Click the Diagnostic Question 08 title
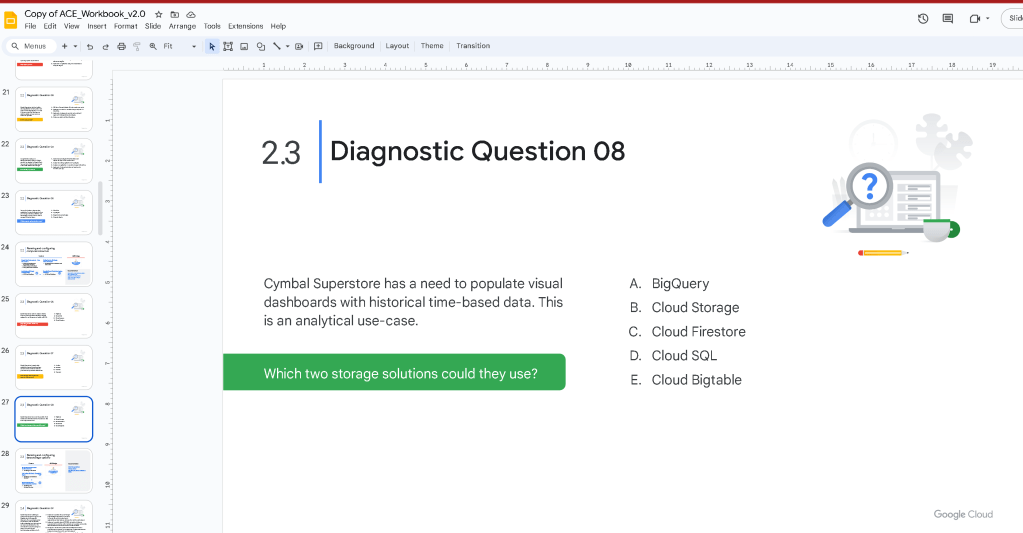 coord(478,151)
